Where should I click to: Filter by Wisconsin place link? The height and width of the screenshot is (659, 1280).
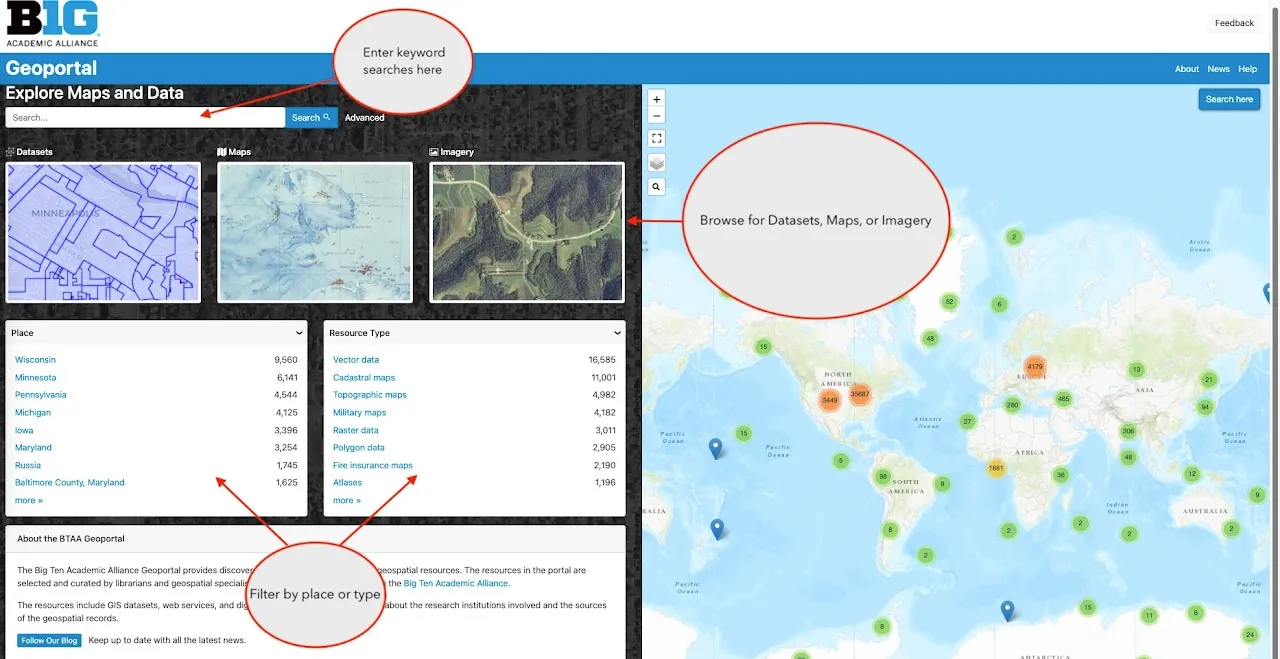[x=35, y=360]
